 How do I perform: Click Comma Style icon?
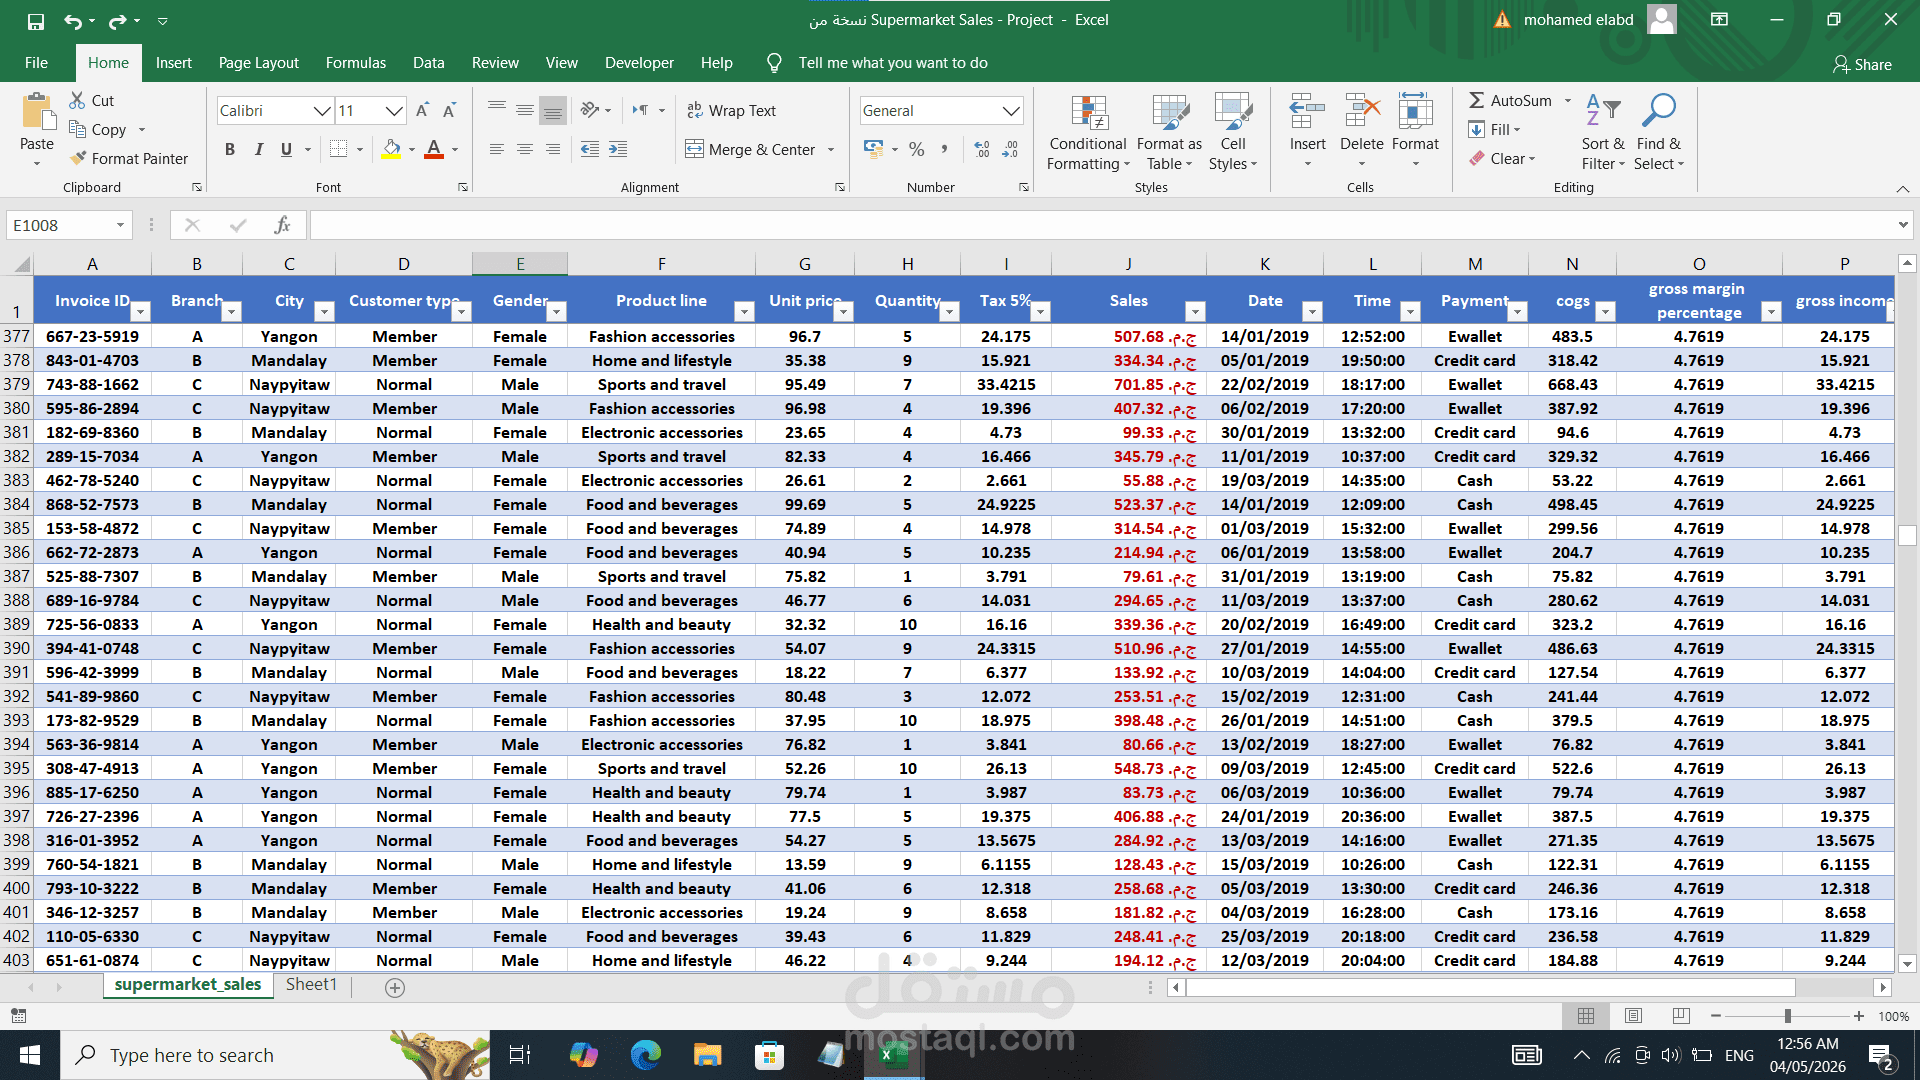[x=944, y=149]
